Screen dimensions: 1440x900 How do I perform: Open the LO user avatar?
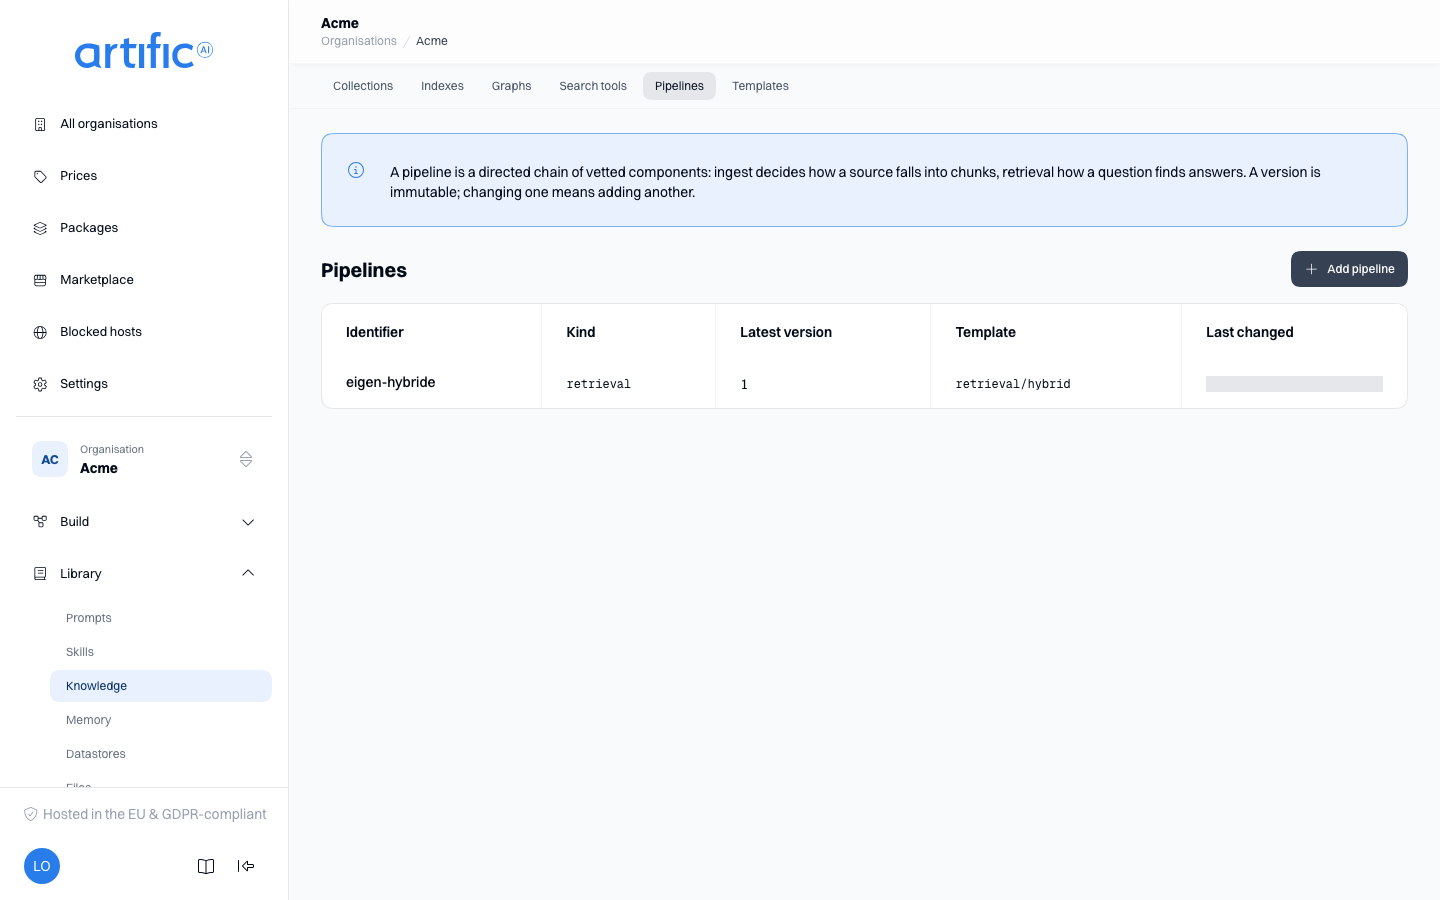click(42, 866)
